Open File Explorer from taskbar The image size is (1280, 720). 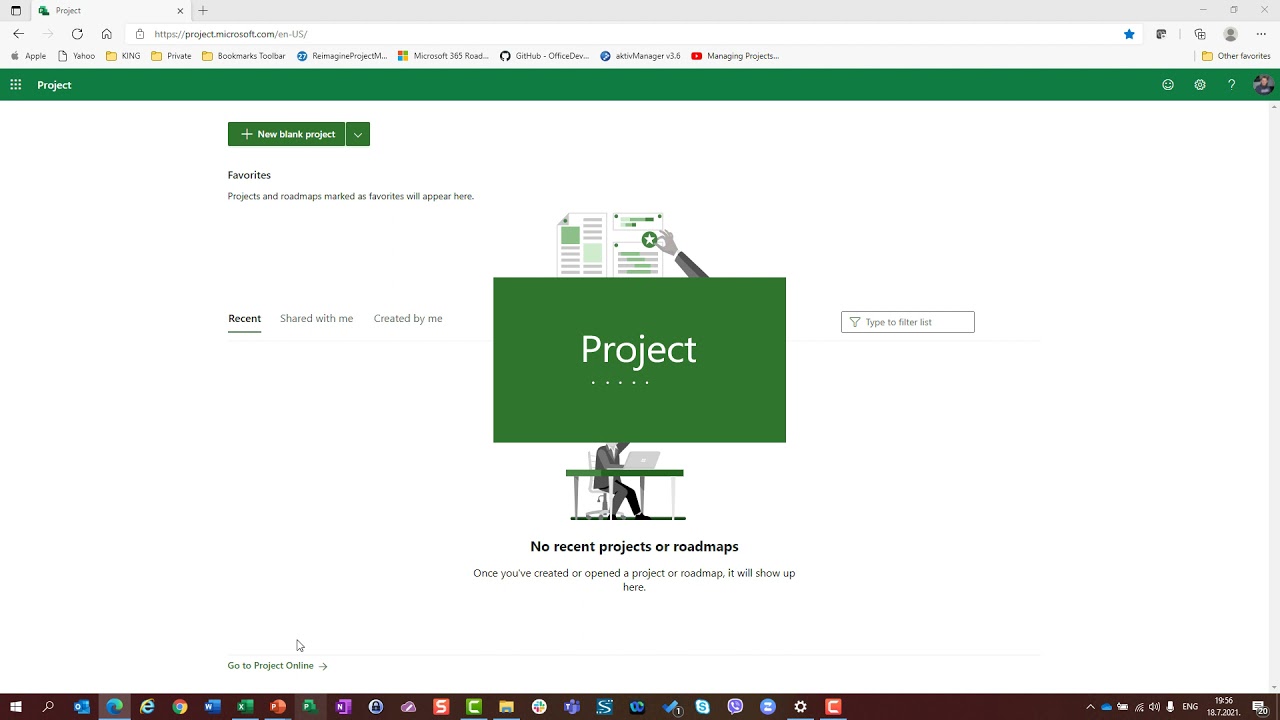[x=506, y=707]
